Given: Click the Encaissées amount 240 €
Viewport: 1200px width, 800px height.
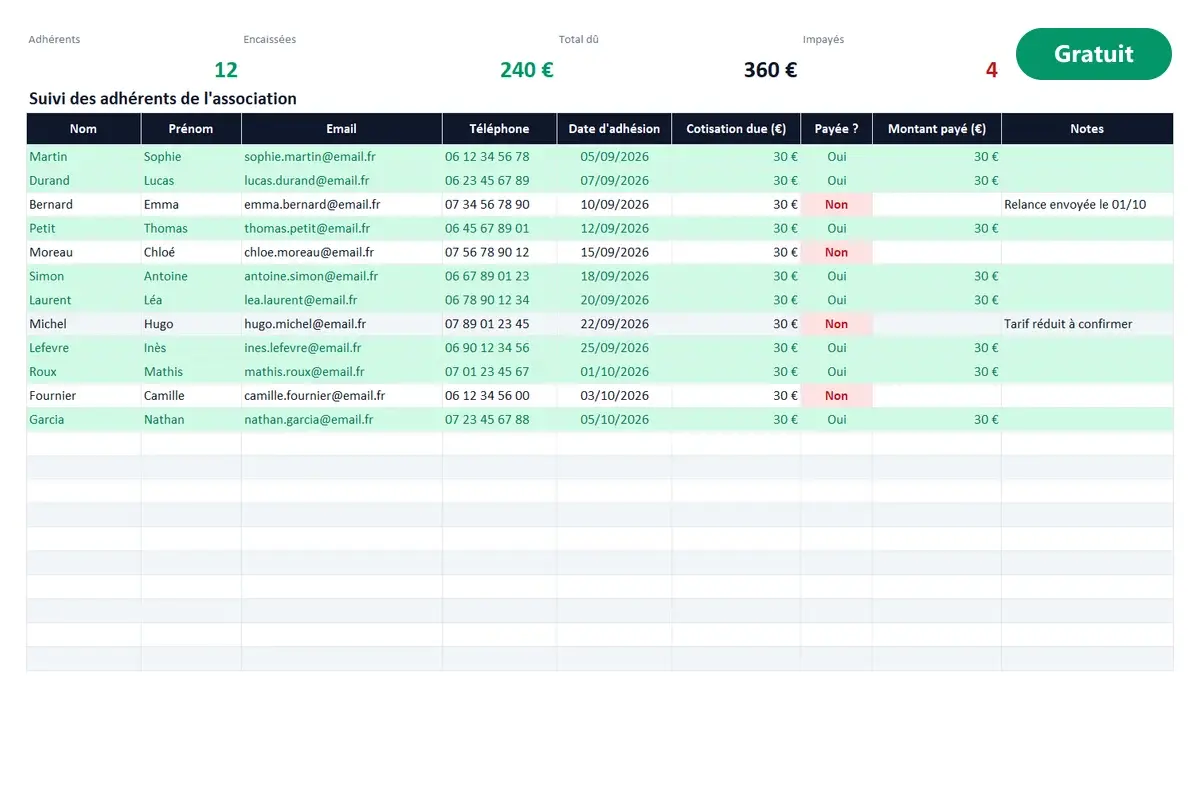Looking at the screenshot, I should click(527, 70).
